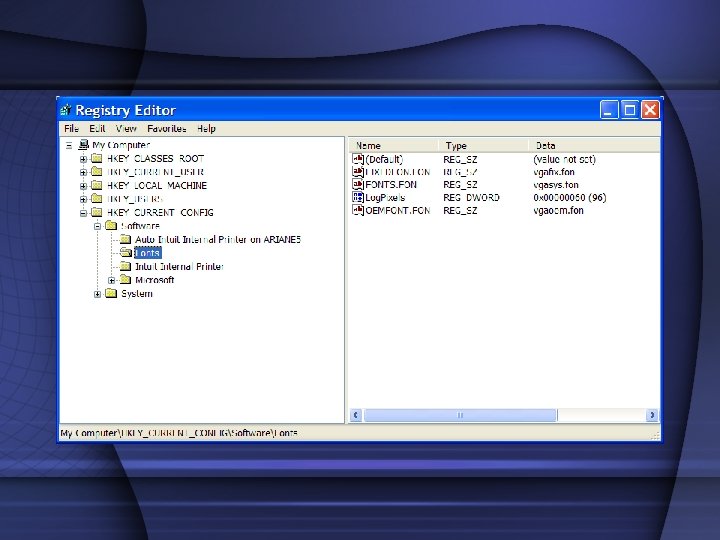Expand HKEY_USERS node
This screenshot has height=540, width=720.
pyautogui.click(x=83, y=200)
